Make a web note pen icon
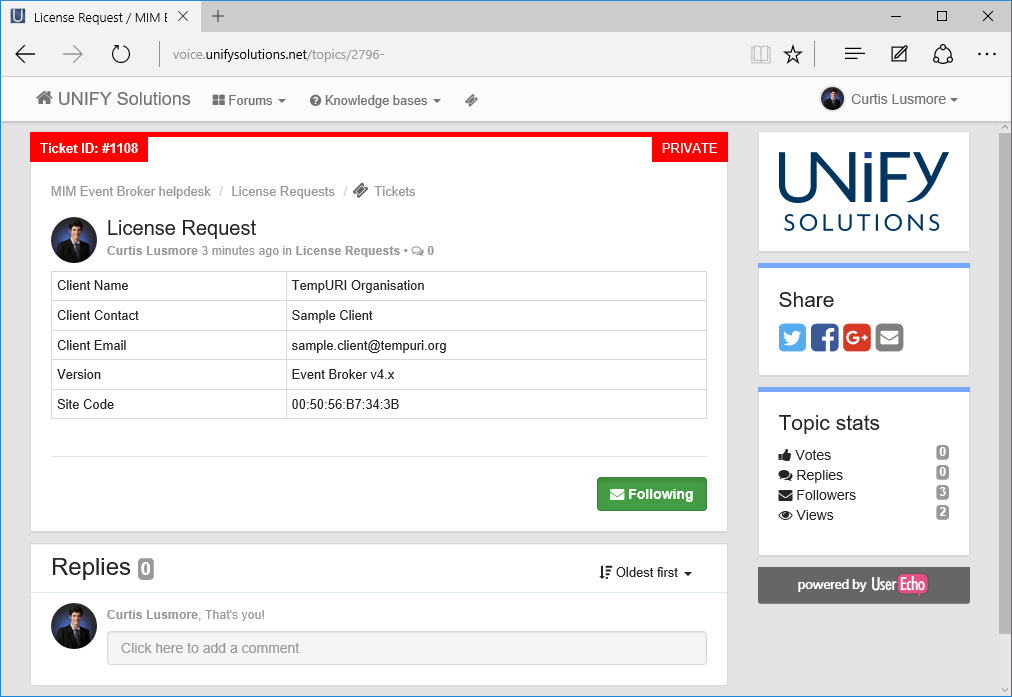Viewport: 1012px width, 697px height. pyautogui.click(x=899, y=54)
